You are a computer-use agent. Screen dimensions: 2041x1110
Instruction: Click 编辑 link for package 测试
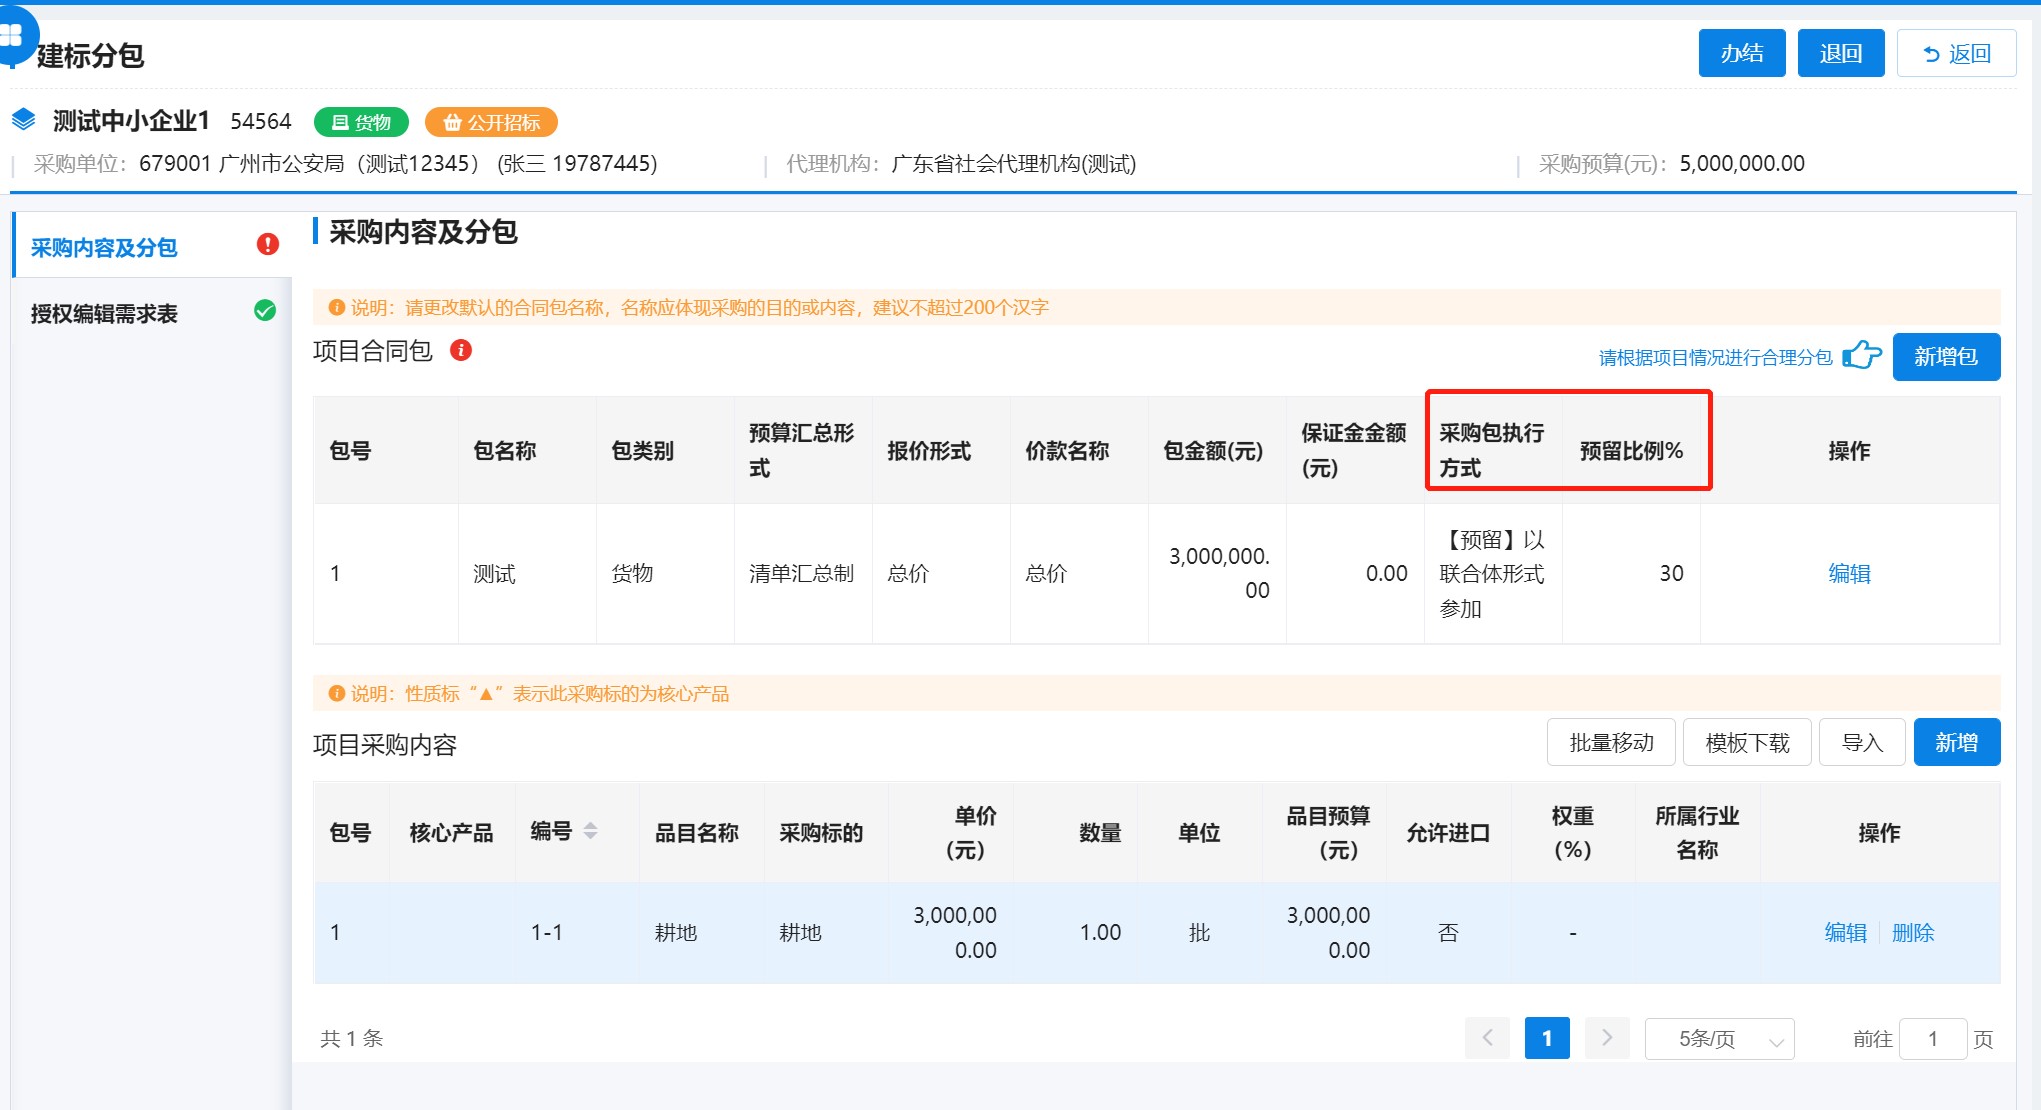click(1848, 573)
